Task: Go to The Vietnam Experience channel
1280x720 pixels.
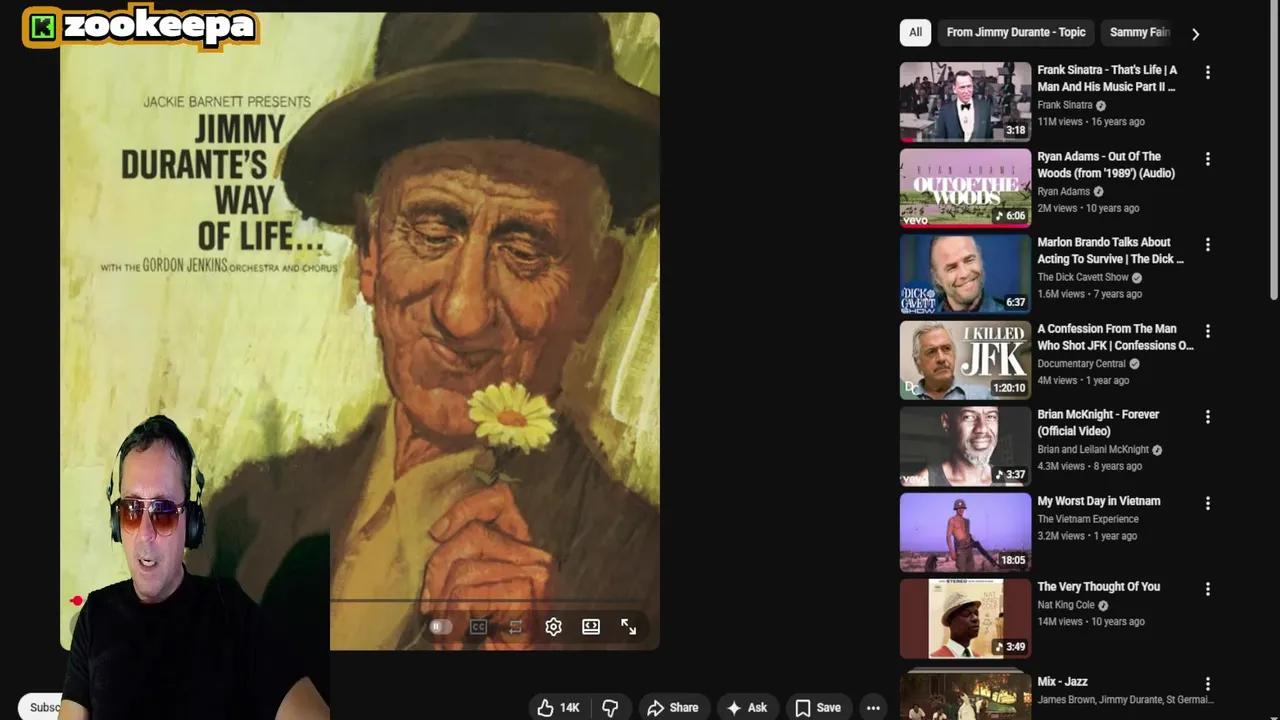Action: click(x=1088, y=519)
